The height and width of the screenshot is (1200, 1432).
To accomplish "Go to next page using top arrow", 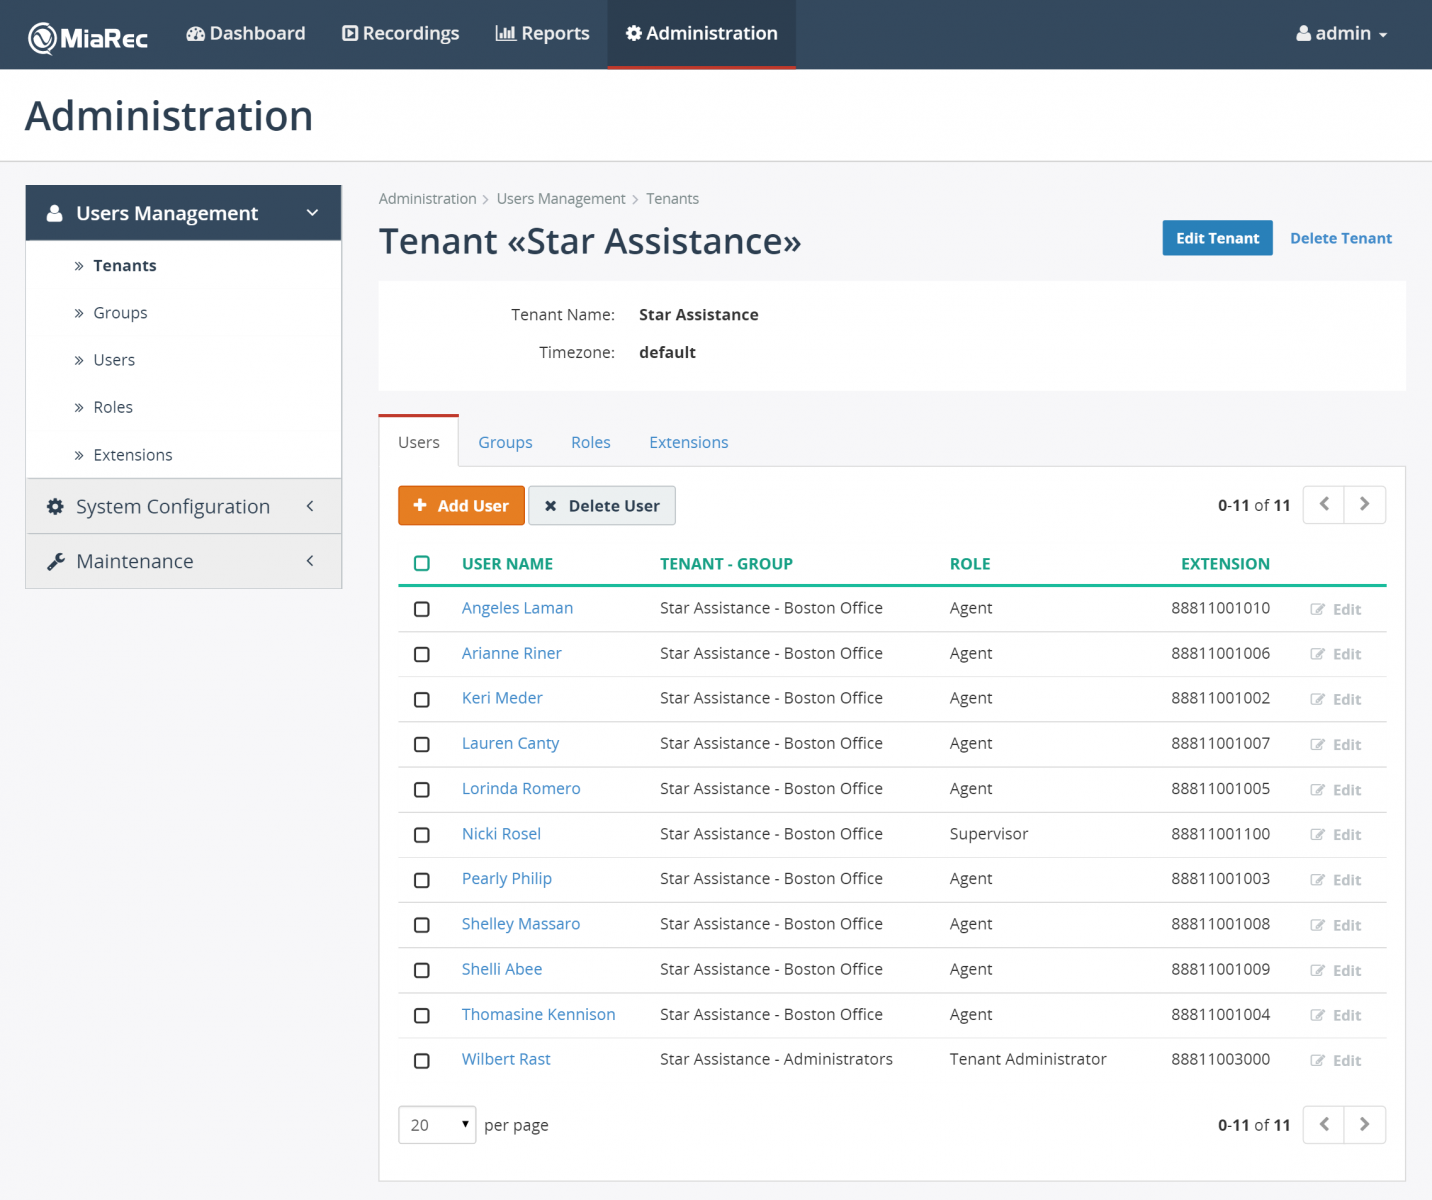I will coord(1365,505).
